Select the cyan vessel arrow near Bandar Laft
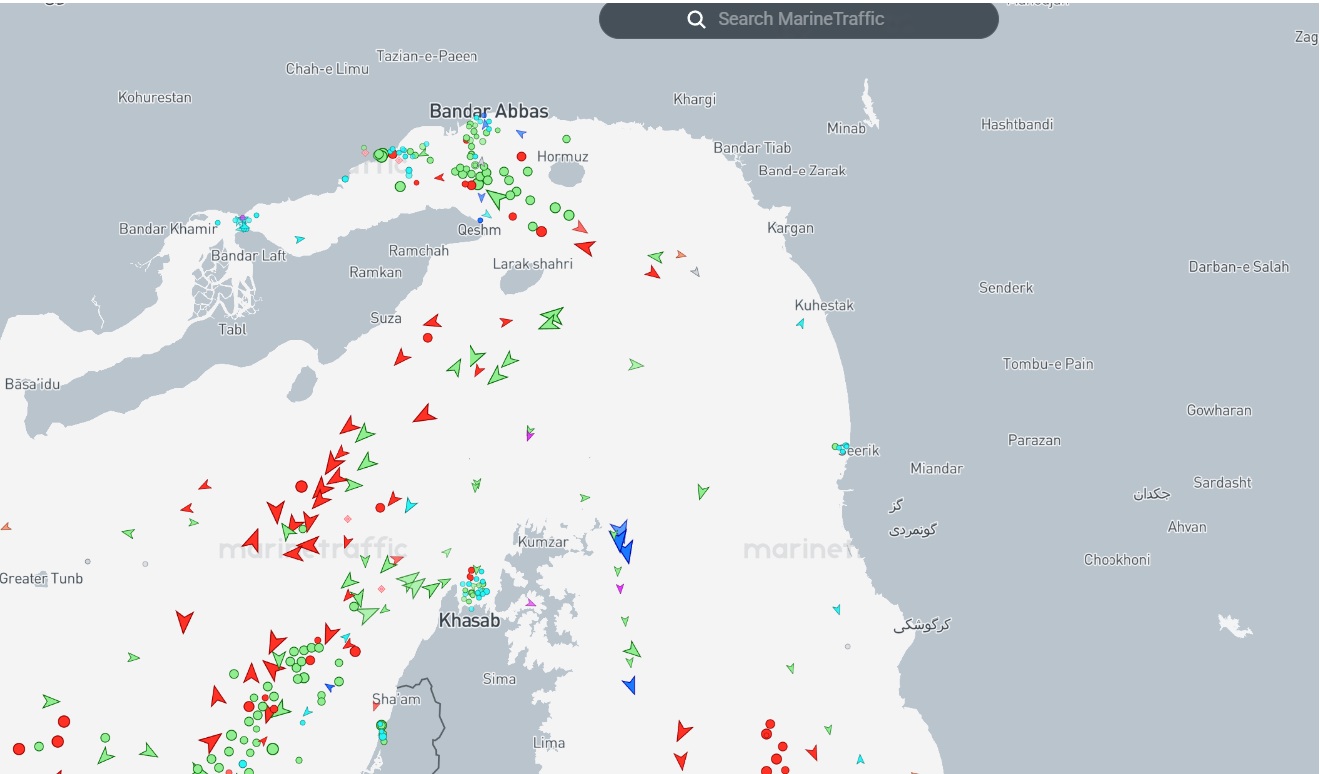 [300, 239]
